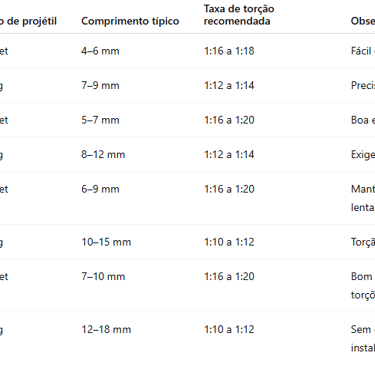Image resolution: width=375 pixels, height=366 pixels.
Task: Click the 'Fácil' observation cell in first row
Action: 363,51
